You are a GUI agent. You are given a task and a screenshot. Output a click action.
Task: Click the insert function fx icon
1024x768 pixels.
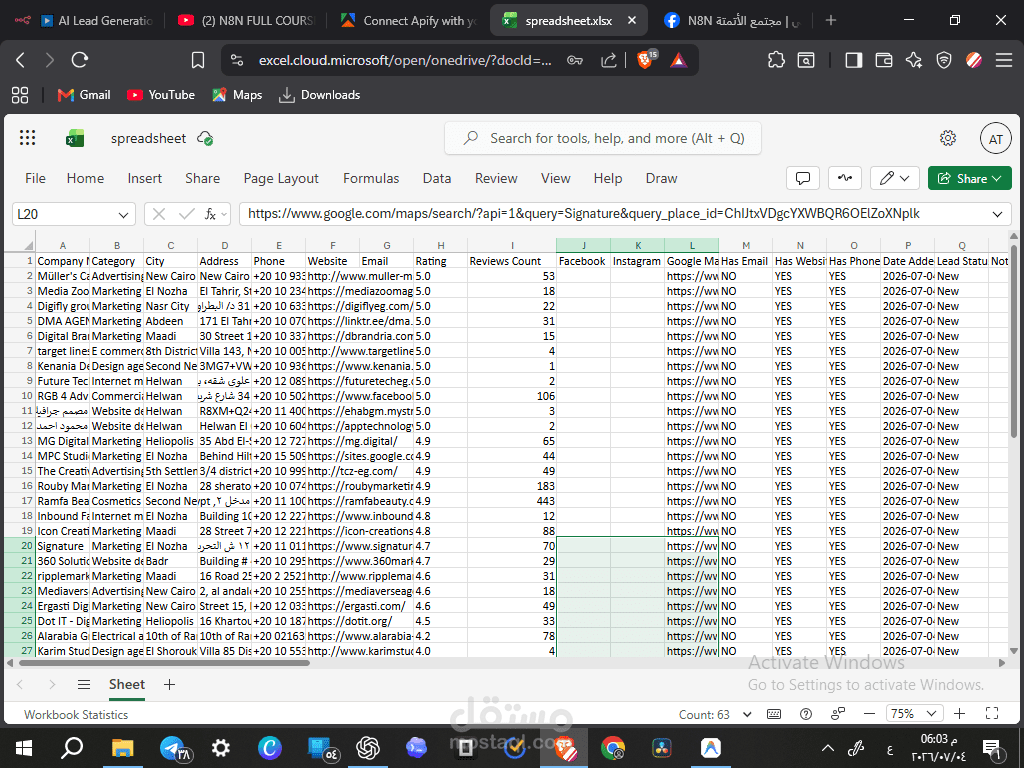tap(210, 214)
